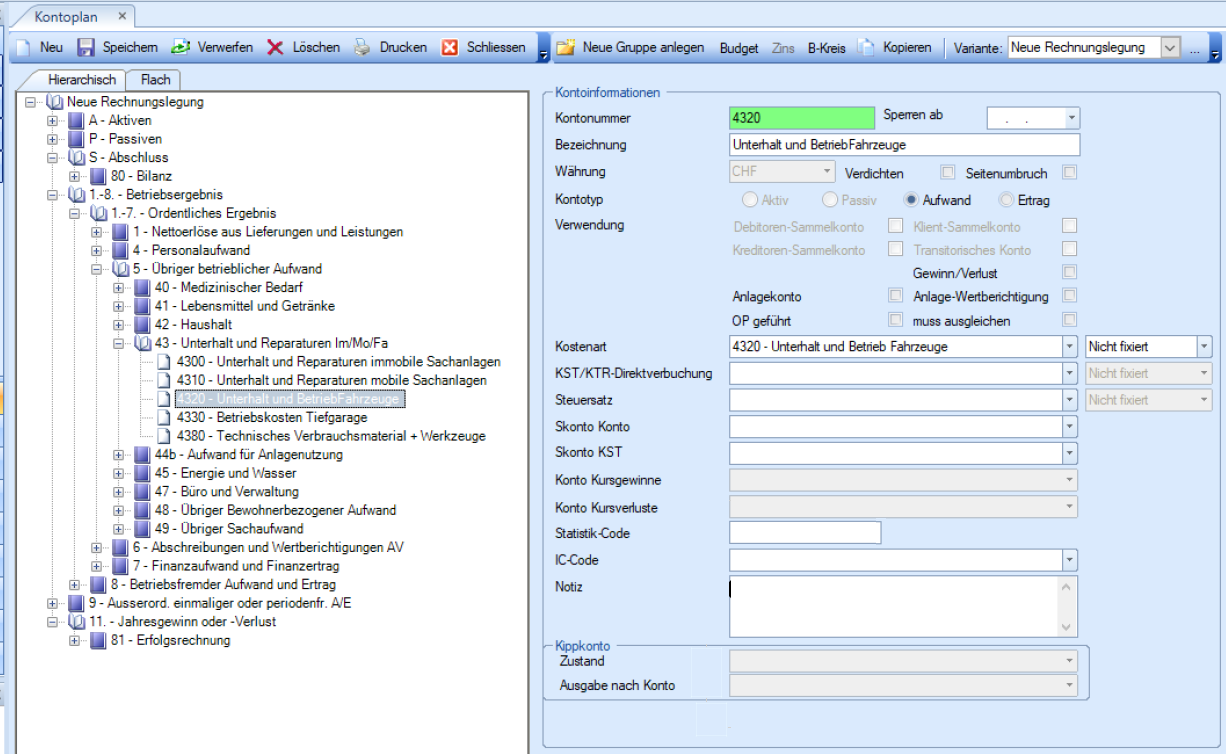Click into the Notiz text area
The height and width of the screenshot is (754, 1226).
[890, 605]
